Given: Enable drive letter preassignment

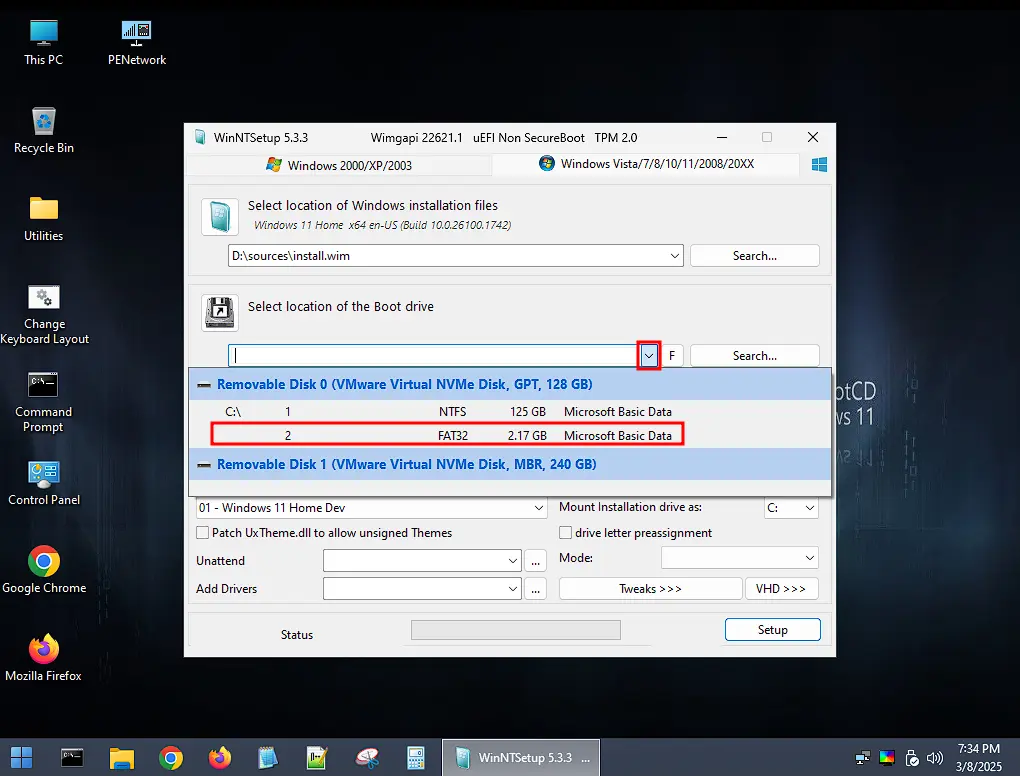Looking at the screenshot, I should (565, 533).
